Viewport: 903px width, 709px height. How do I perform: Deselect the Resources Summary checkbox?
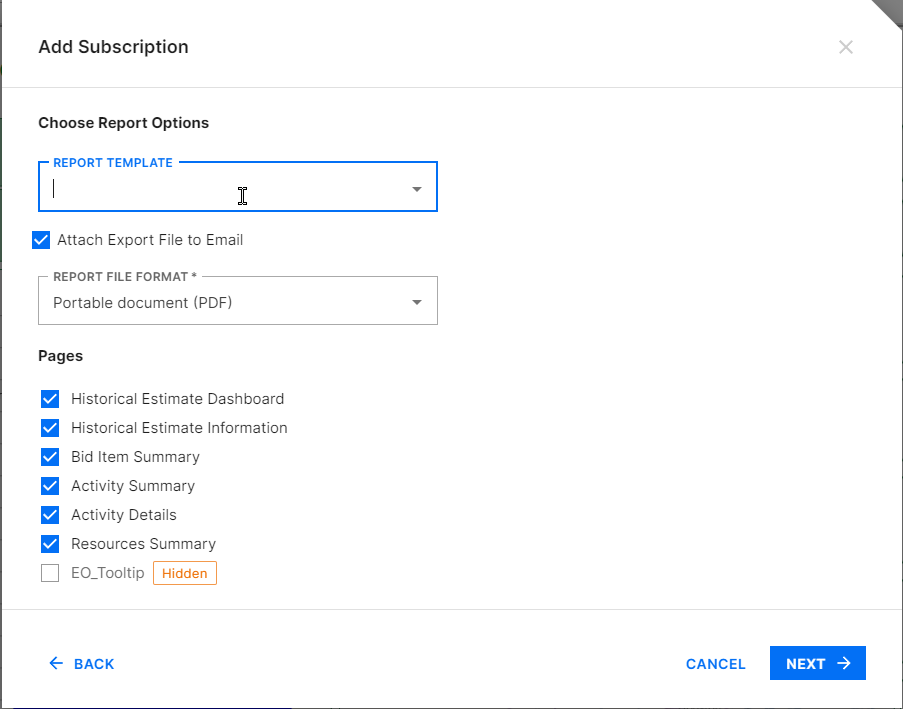tap(50, 544)
